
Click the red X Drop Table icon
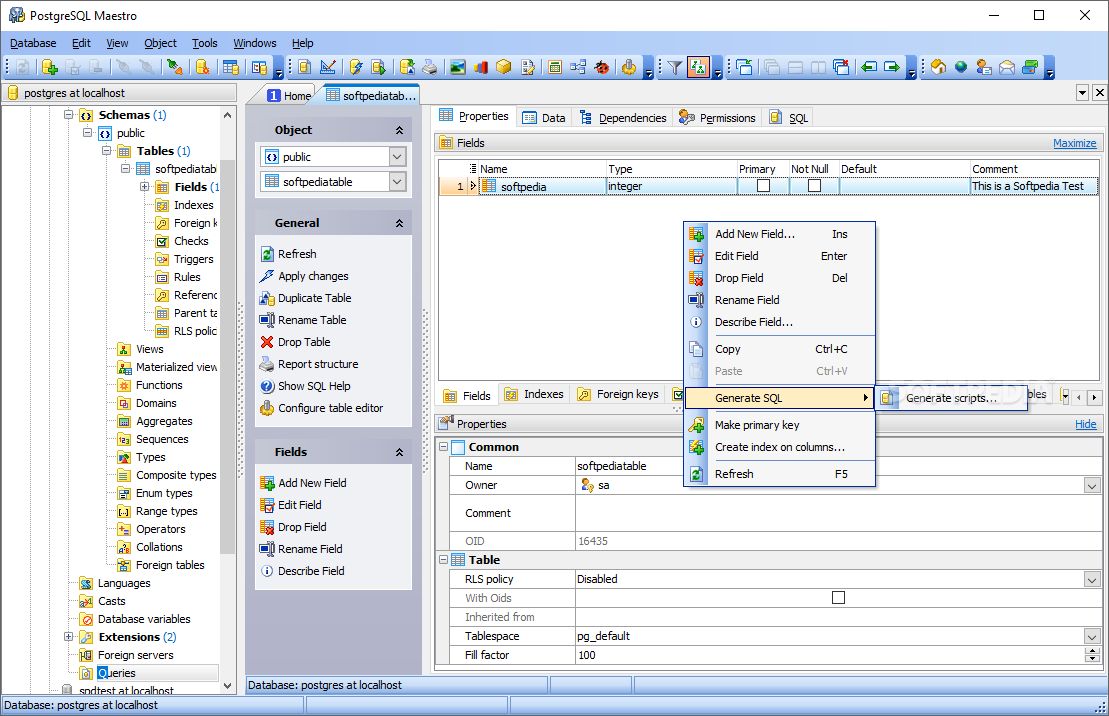point(267,342)
